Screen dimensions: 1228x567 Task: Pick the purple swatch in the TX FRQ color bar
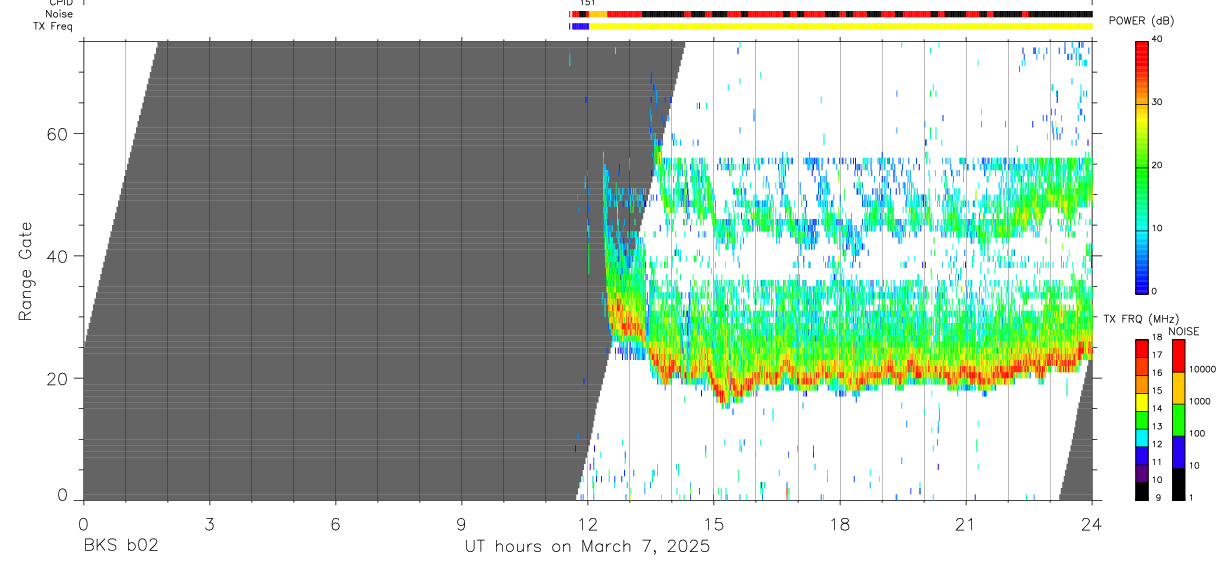tap(1142, 473)
